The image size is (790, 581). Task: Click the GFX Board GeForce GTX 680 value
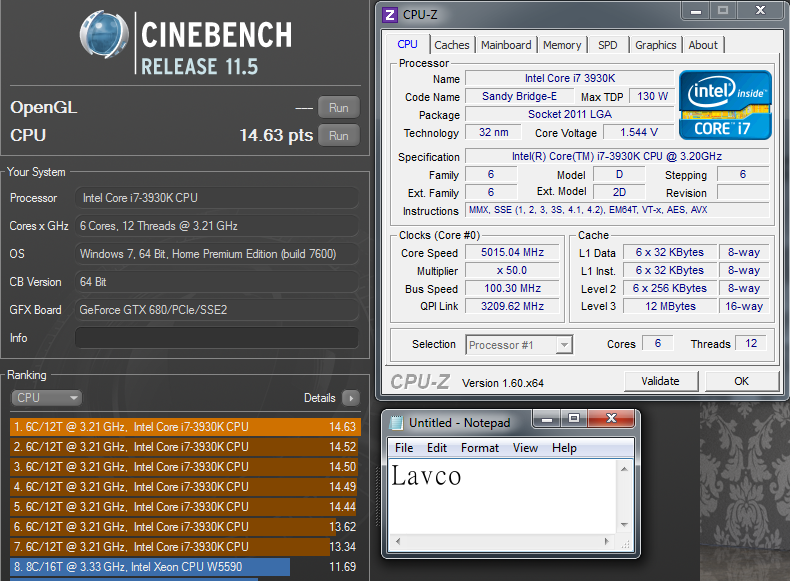[217, 309]
